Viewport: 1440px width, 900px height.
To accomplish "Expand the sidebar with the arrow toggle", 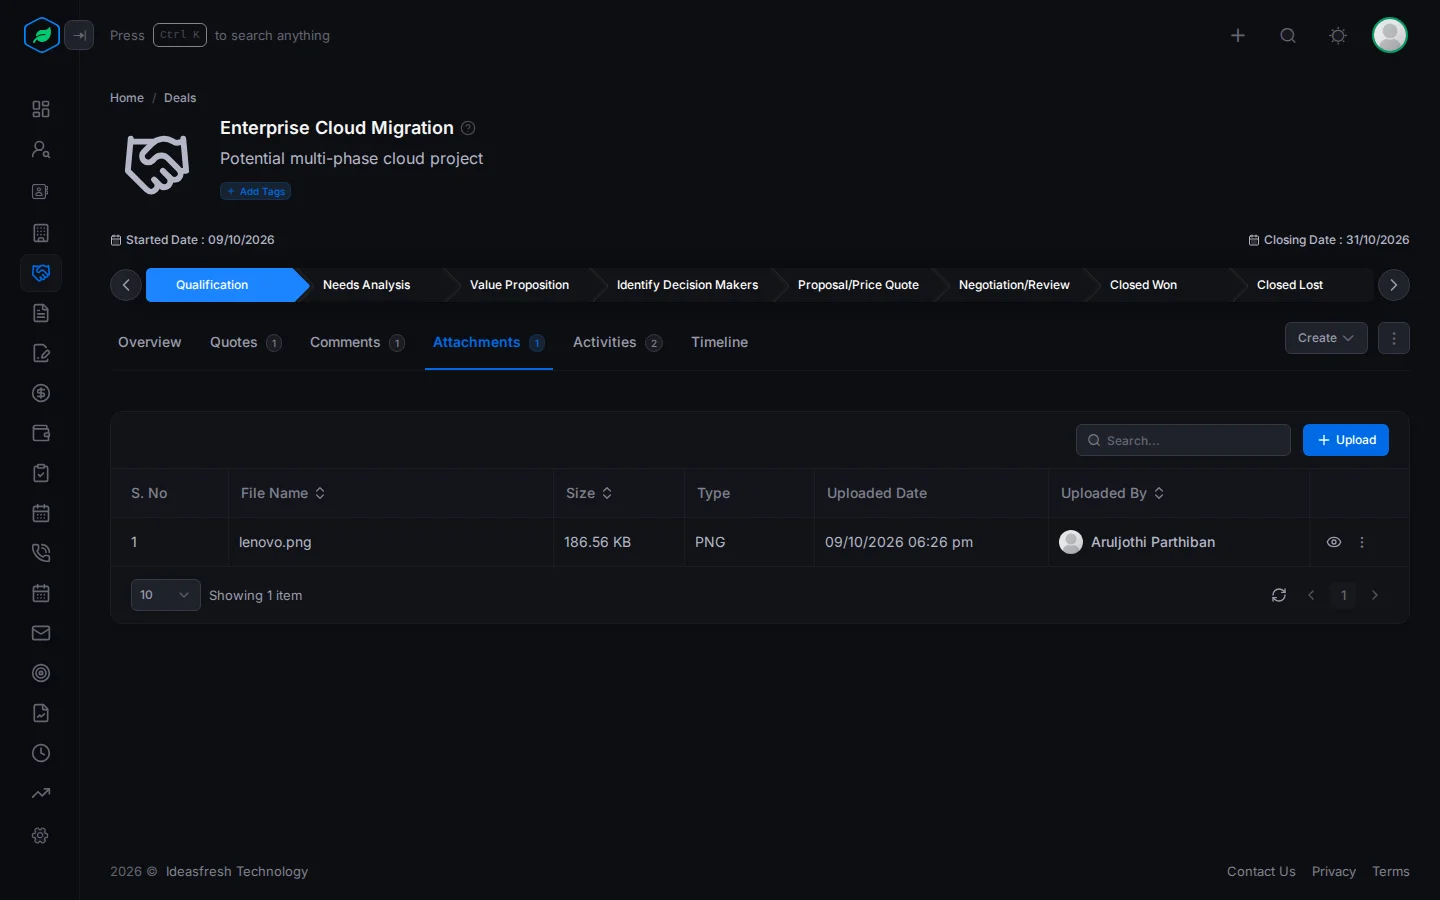I will pyautogui.click(x=80, y=35).
